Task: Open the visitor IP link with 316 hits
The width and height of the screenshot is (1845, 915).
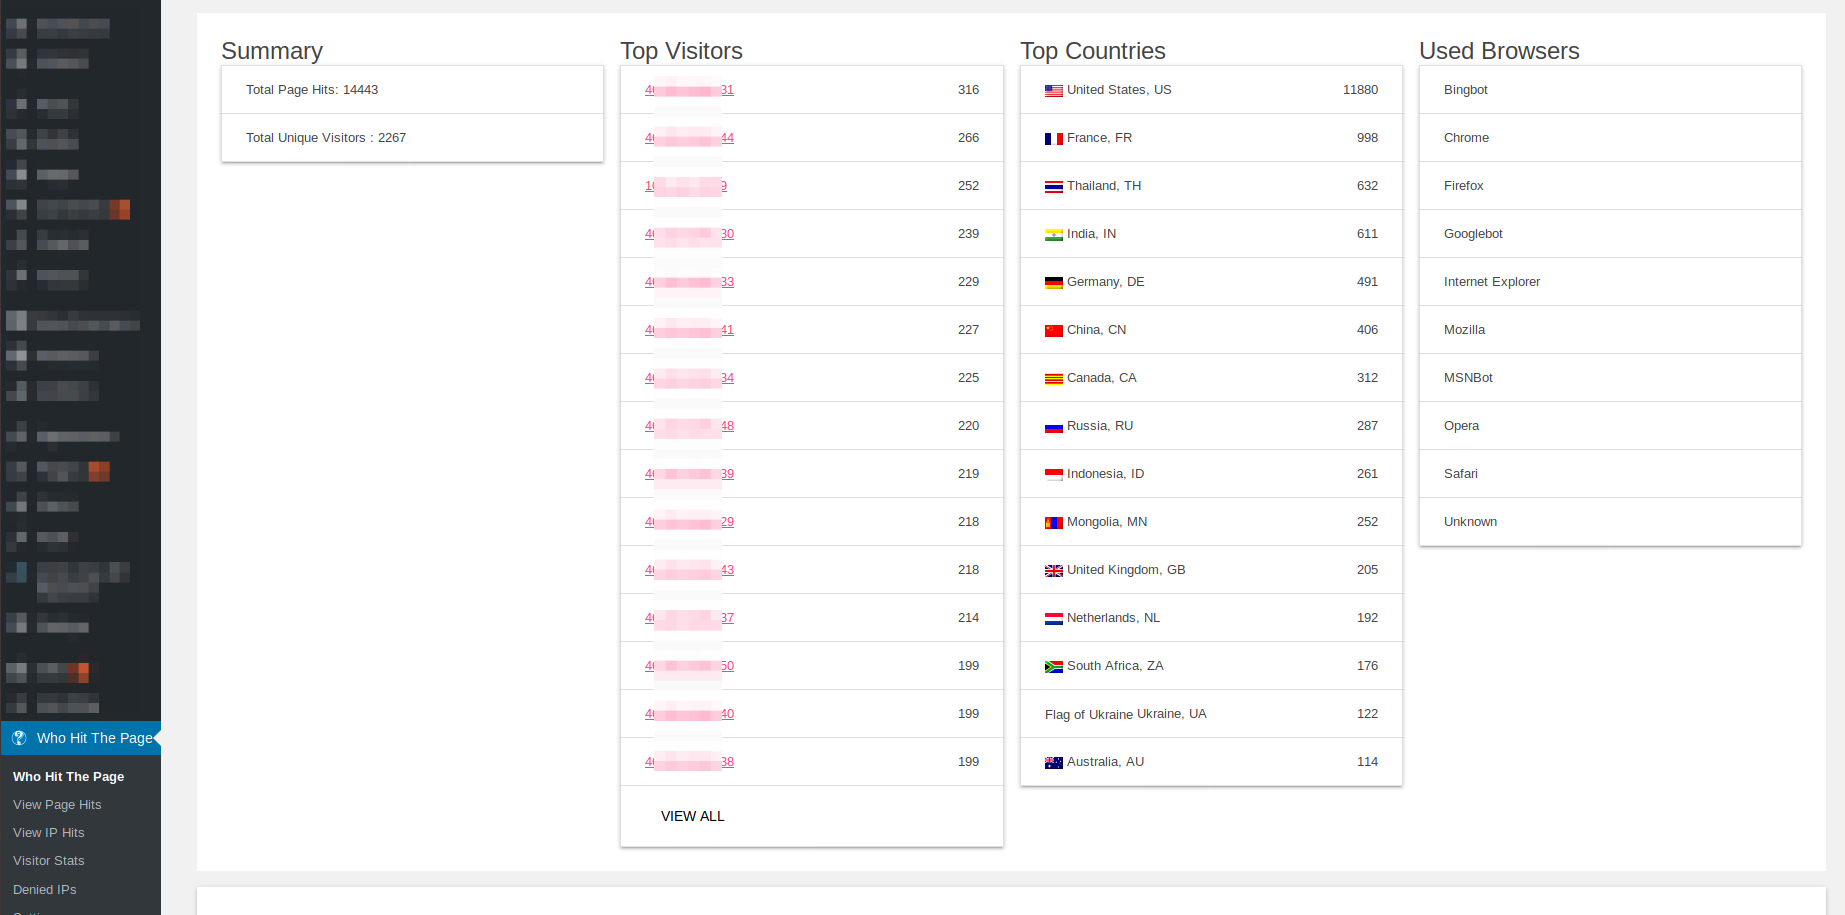Action: (690, 90)
